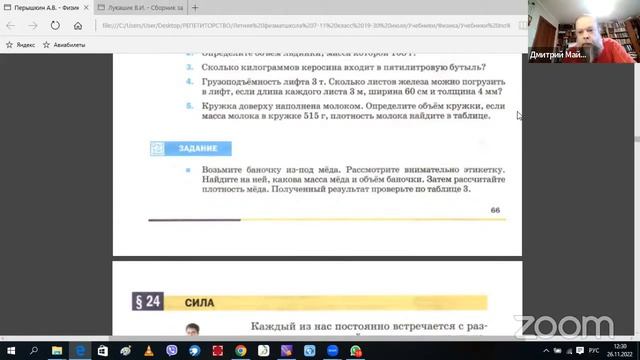Screen dimensions: 640x360
Task: Open Microsoft Store from the taskbar
Action: pos(103,351)
